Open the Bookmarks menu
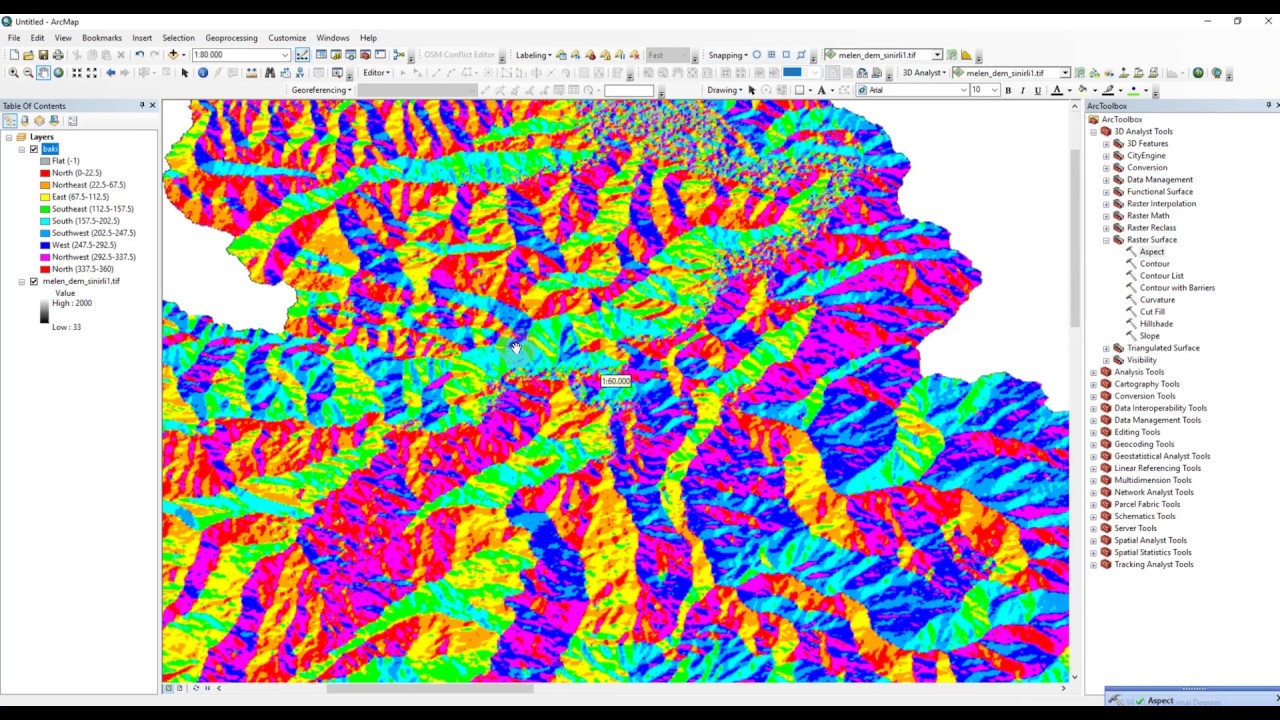Viewport: 1280px width, 720px height. [x=102, y=38]
